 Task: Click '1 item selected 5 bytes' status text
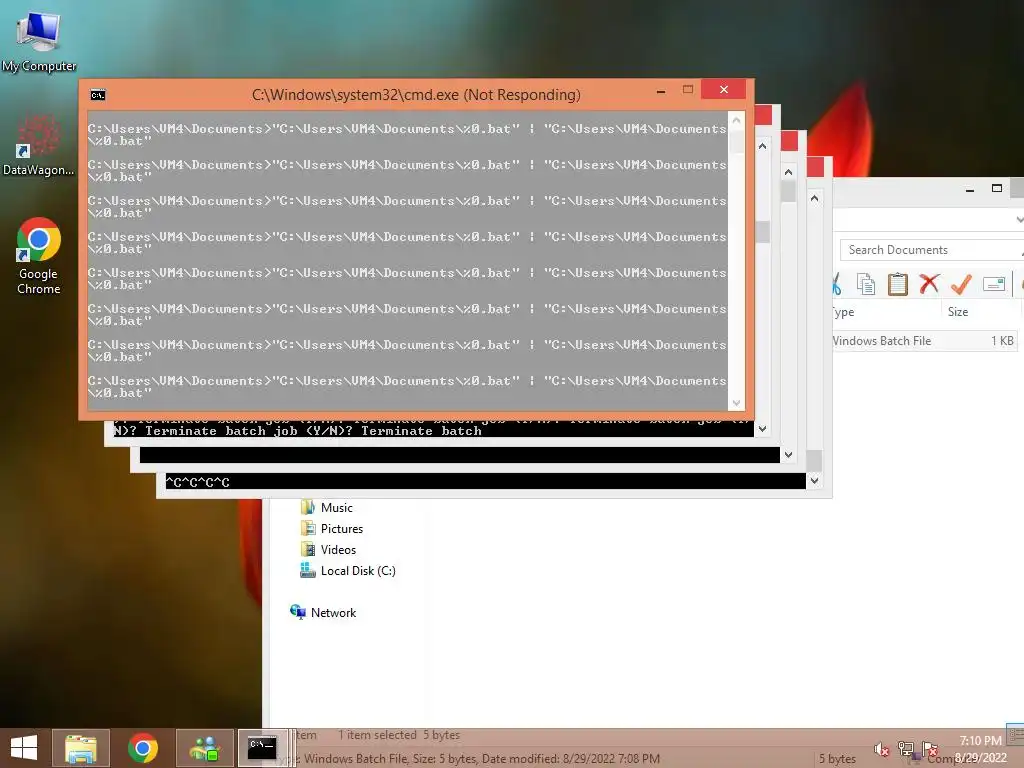398,735
